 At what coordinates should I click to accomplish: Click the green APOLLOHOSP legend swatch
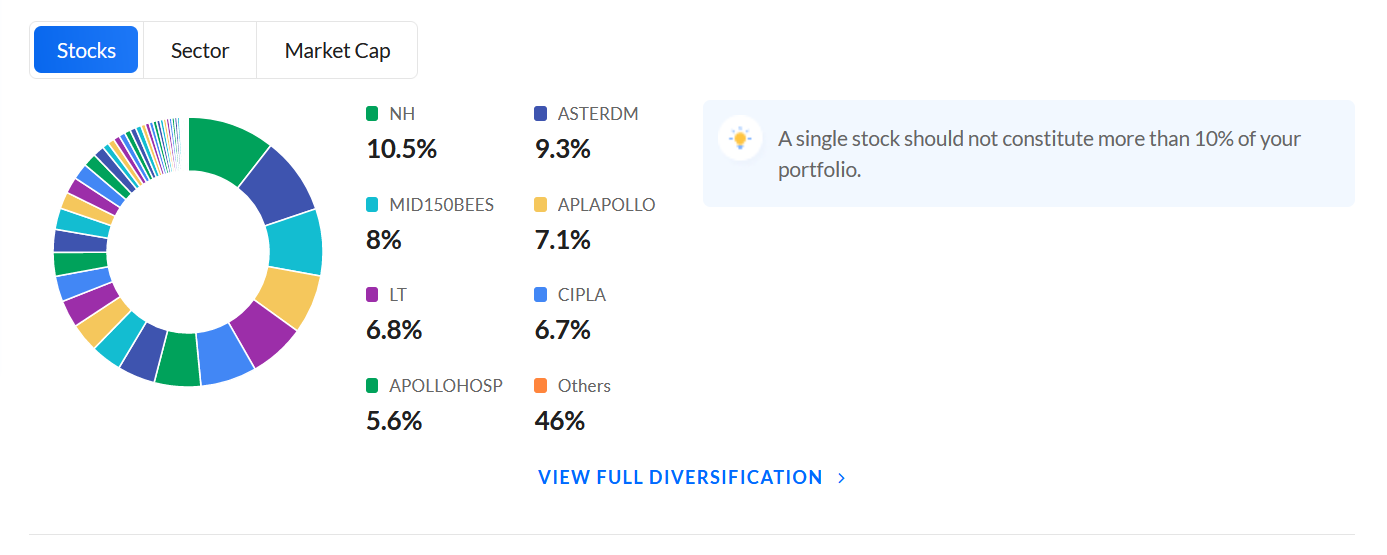[x=373, y=386]
